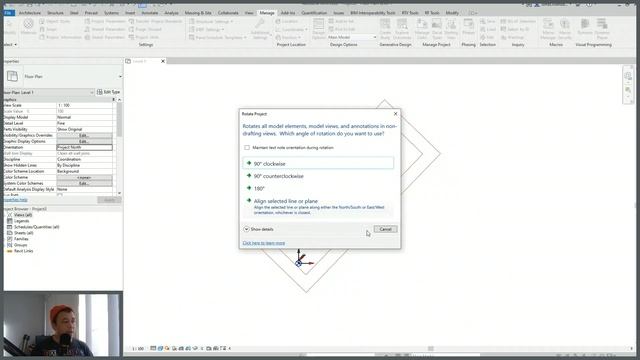Select Align selected line or plane option
The width and height of the screenshot is (640, 360).
pos(318,206)
